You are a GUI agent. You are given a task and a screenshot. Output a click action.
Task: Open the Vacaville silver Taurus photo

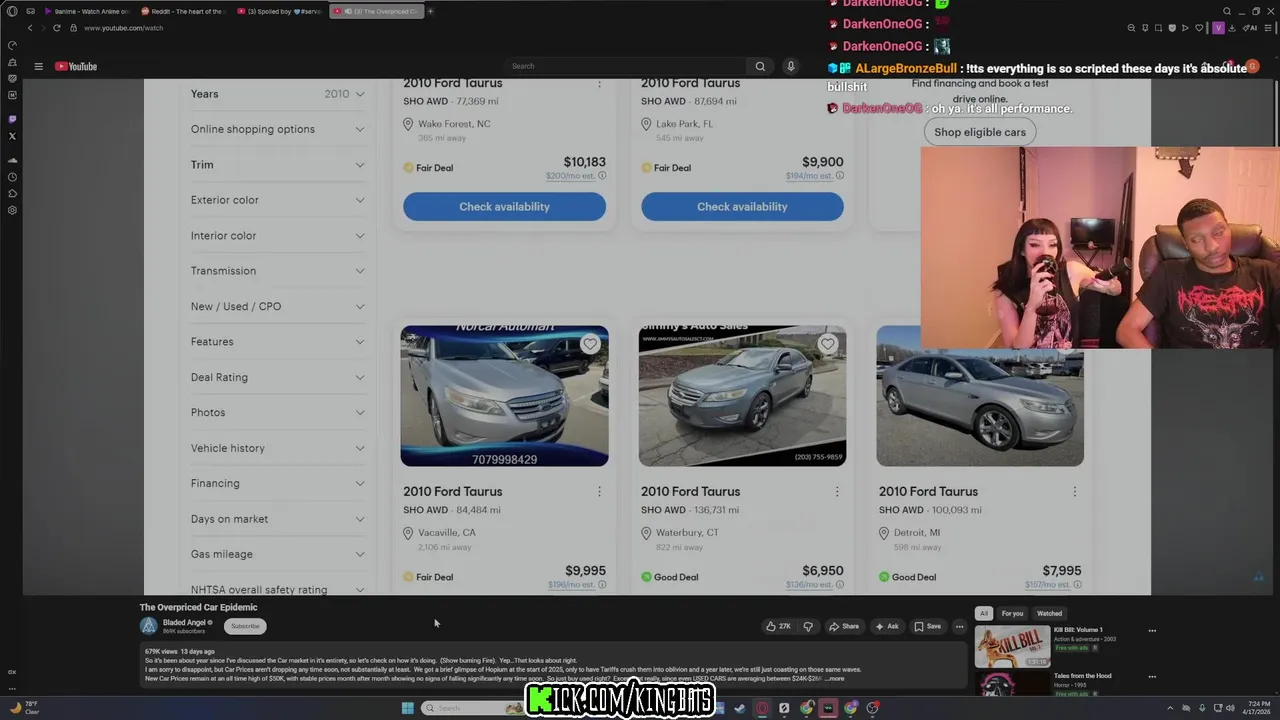coord(504,396)
